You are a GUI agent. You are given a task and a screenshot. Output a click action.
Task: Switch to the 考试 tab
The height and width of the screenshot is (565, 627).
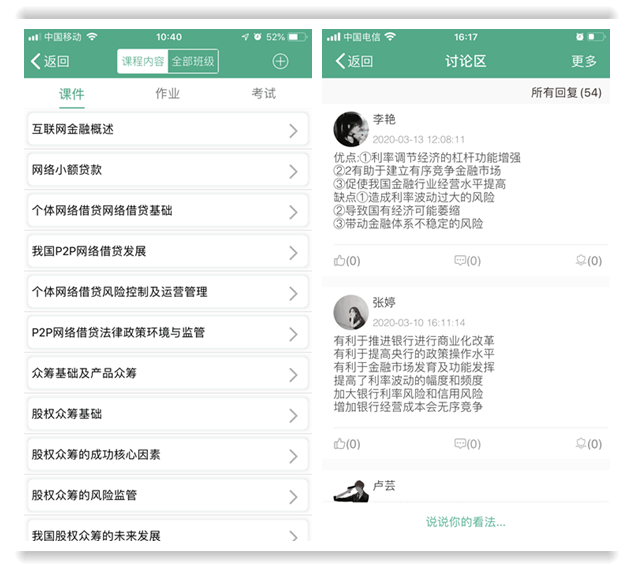tap(263, 94)
